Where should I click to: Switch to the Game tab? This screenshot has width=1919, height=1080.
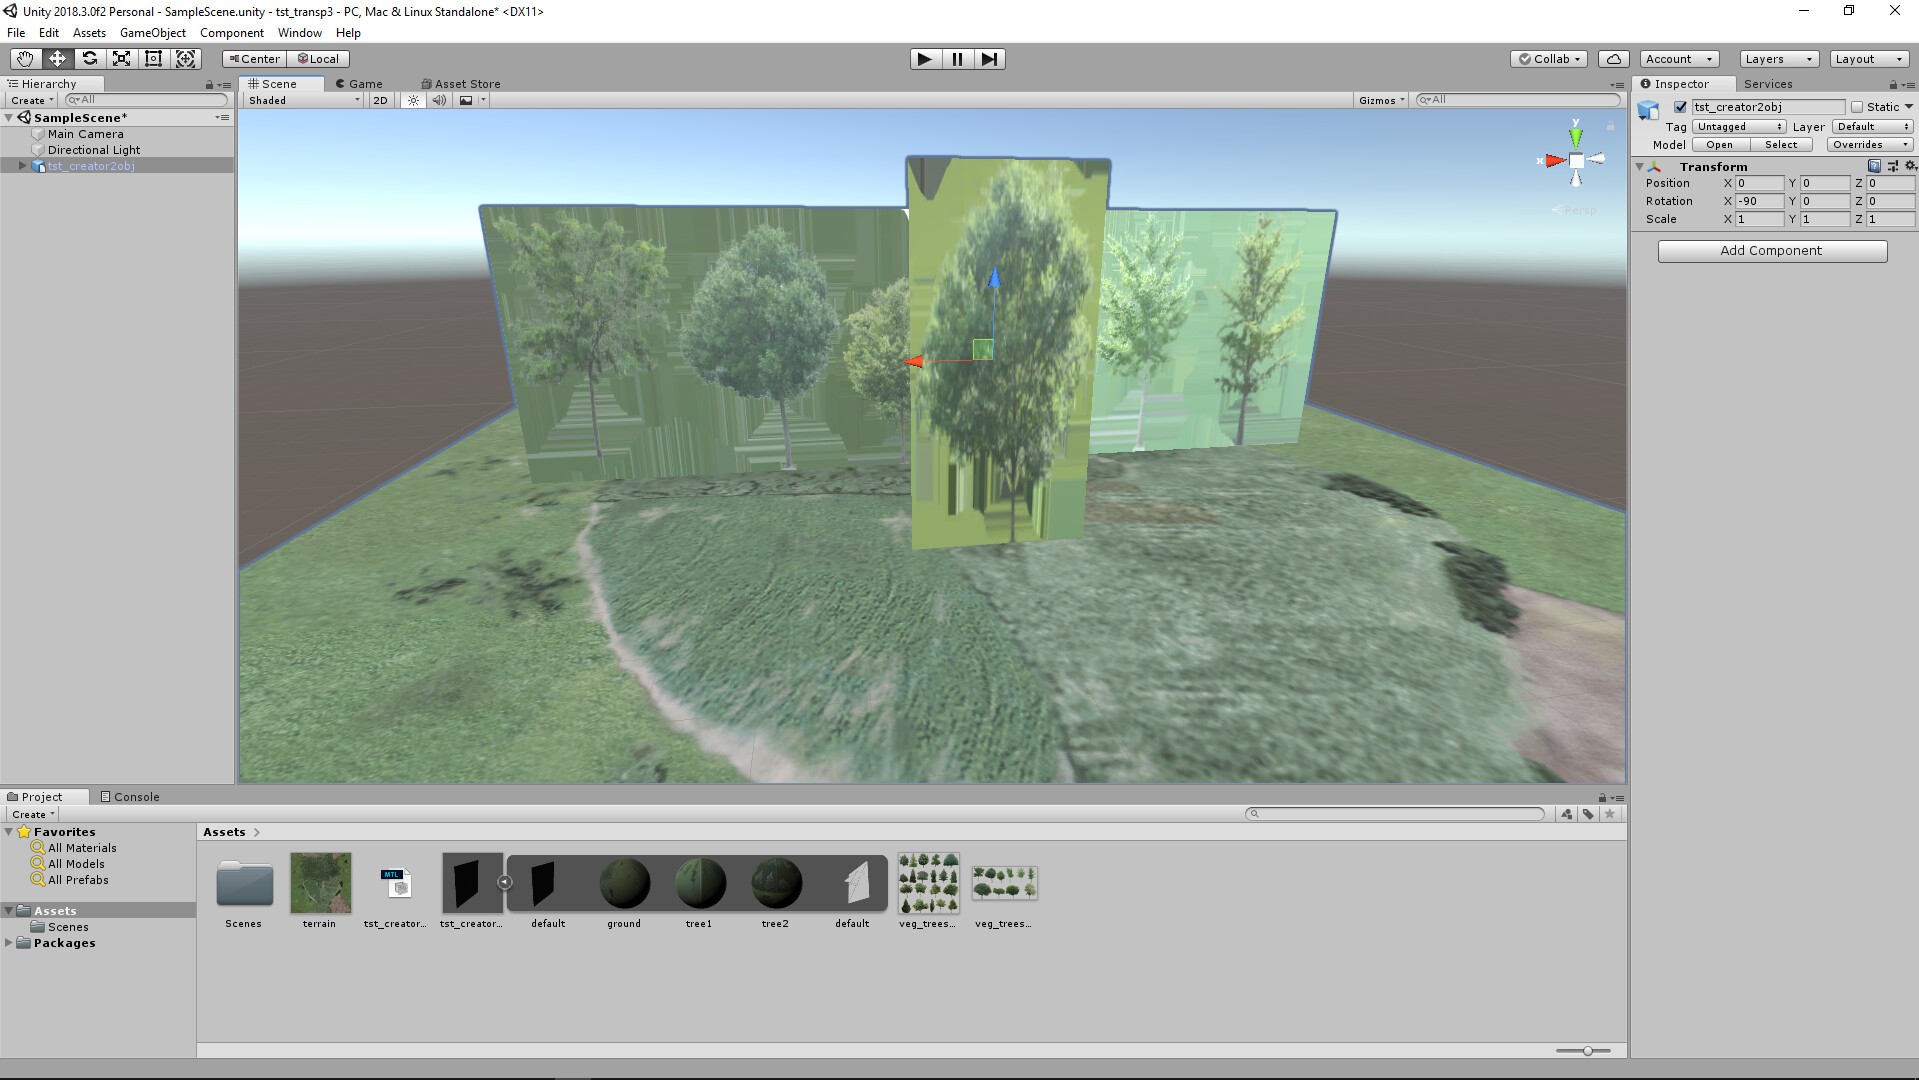coord(359,83)
